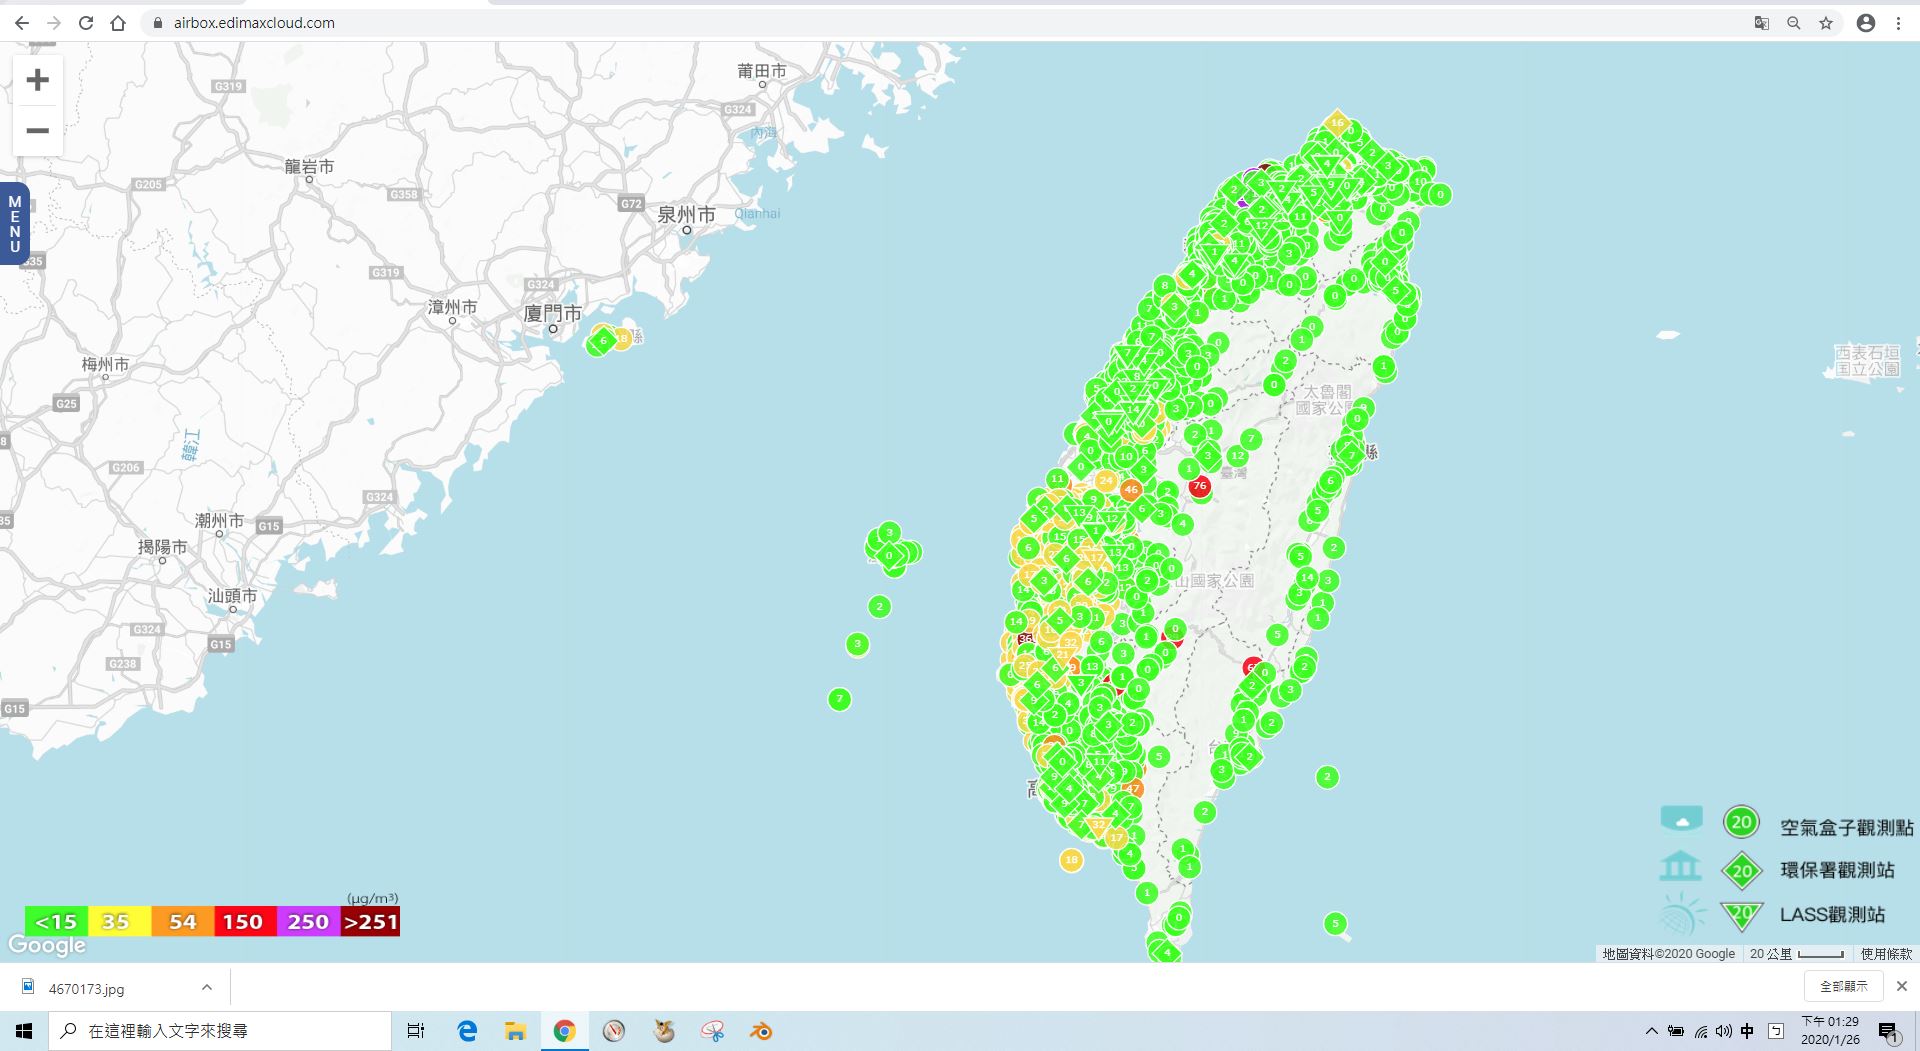
Task: Open the green 5 marker near Lanyu
Action: [1335, 923]
